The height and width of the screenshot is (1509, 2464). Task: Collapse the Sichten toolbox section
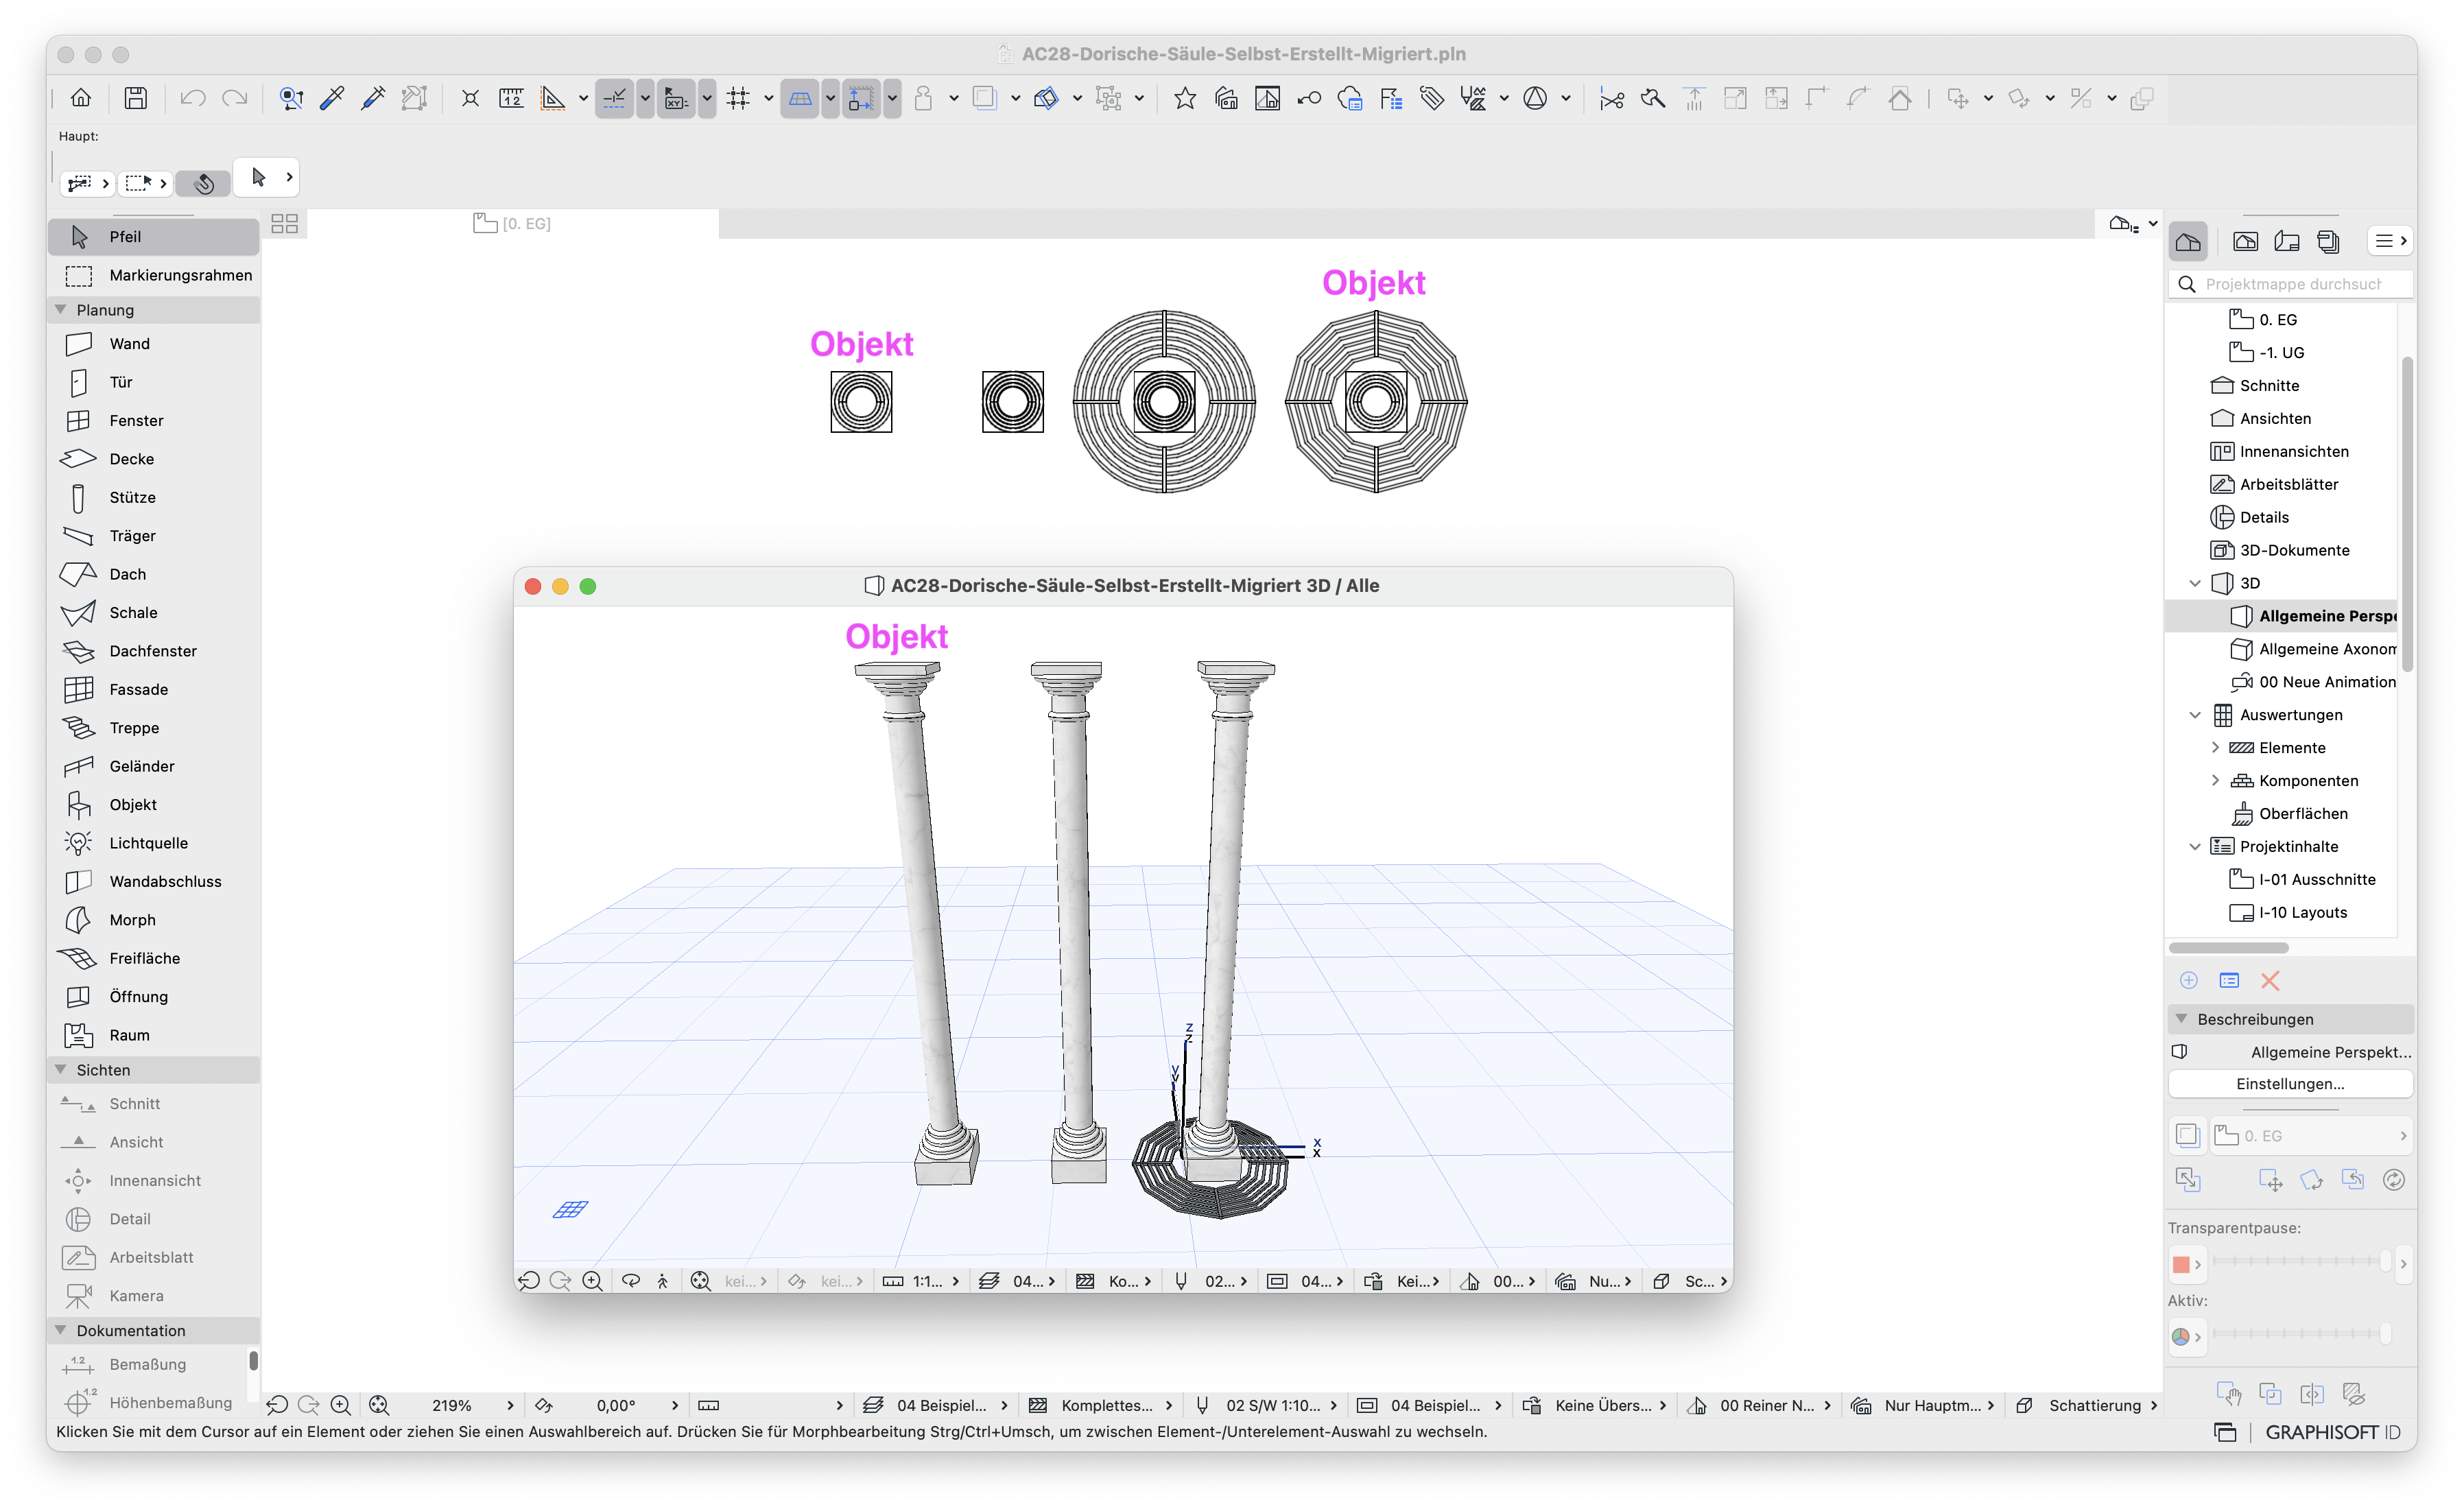pos(61,1070)
